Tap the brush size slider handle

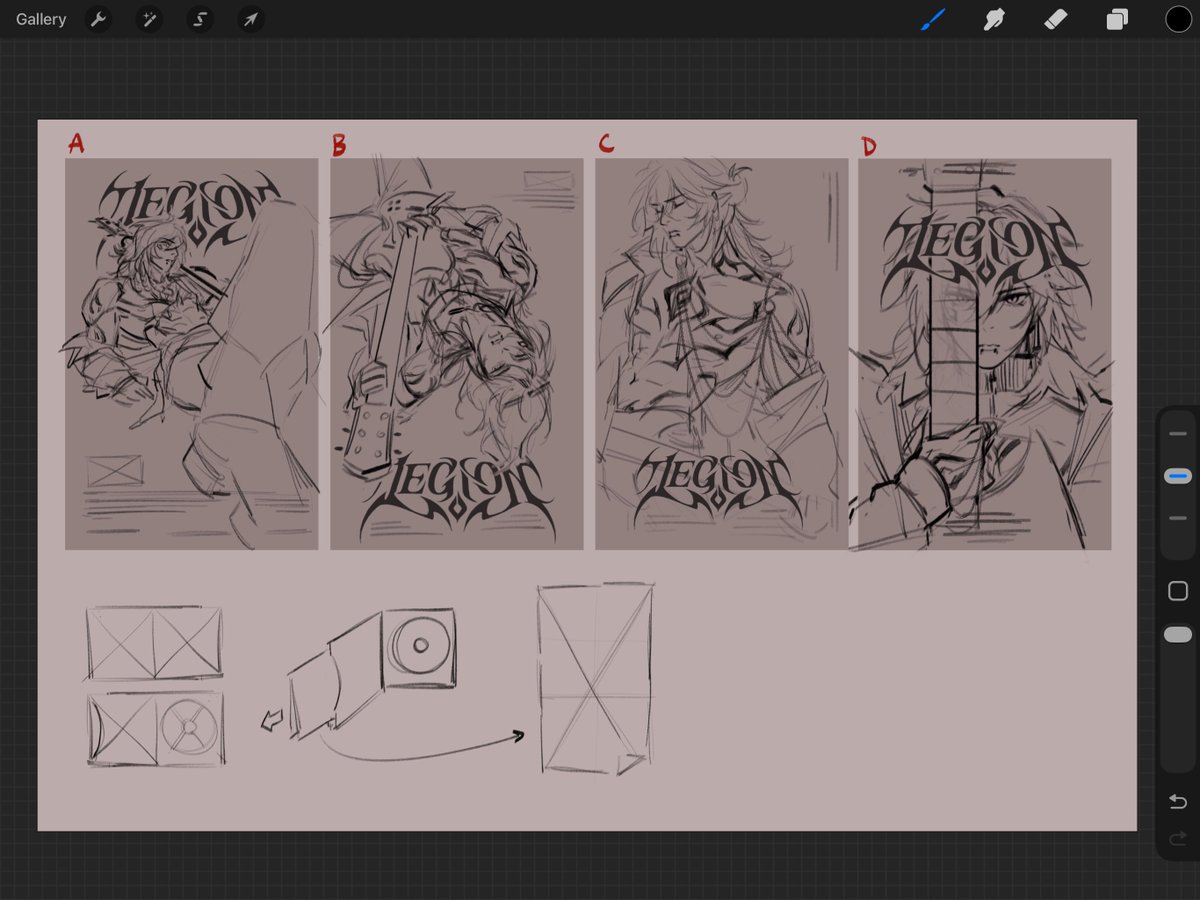[x=1178, y=477]
